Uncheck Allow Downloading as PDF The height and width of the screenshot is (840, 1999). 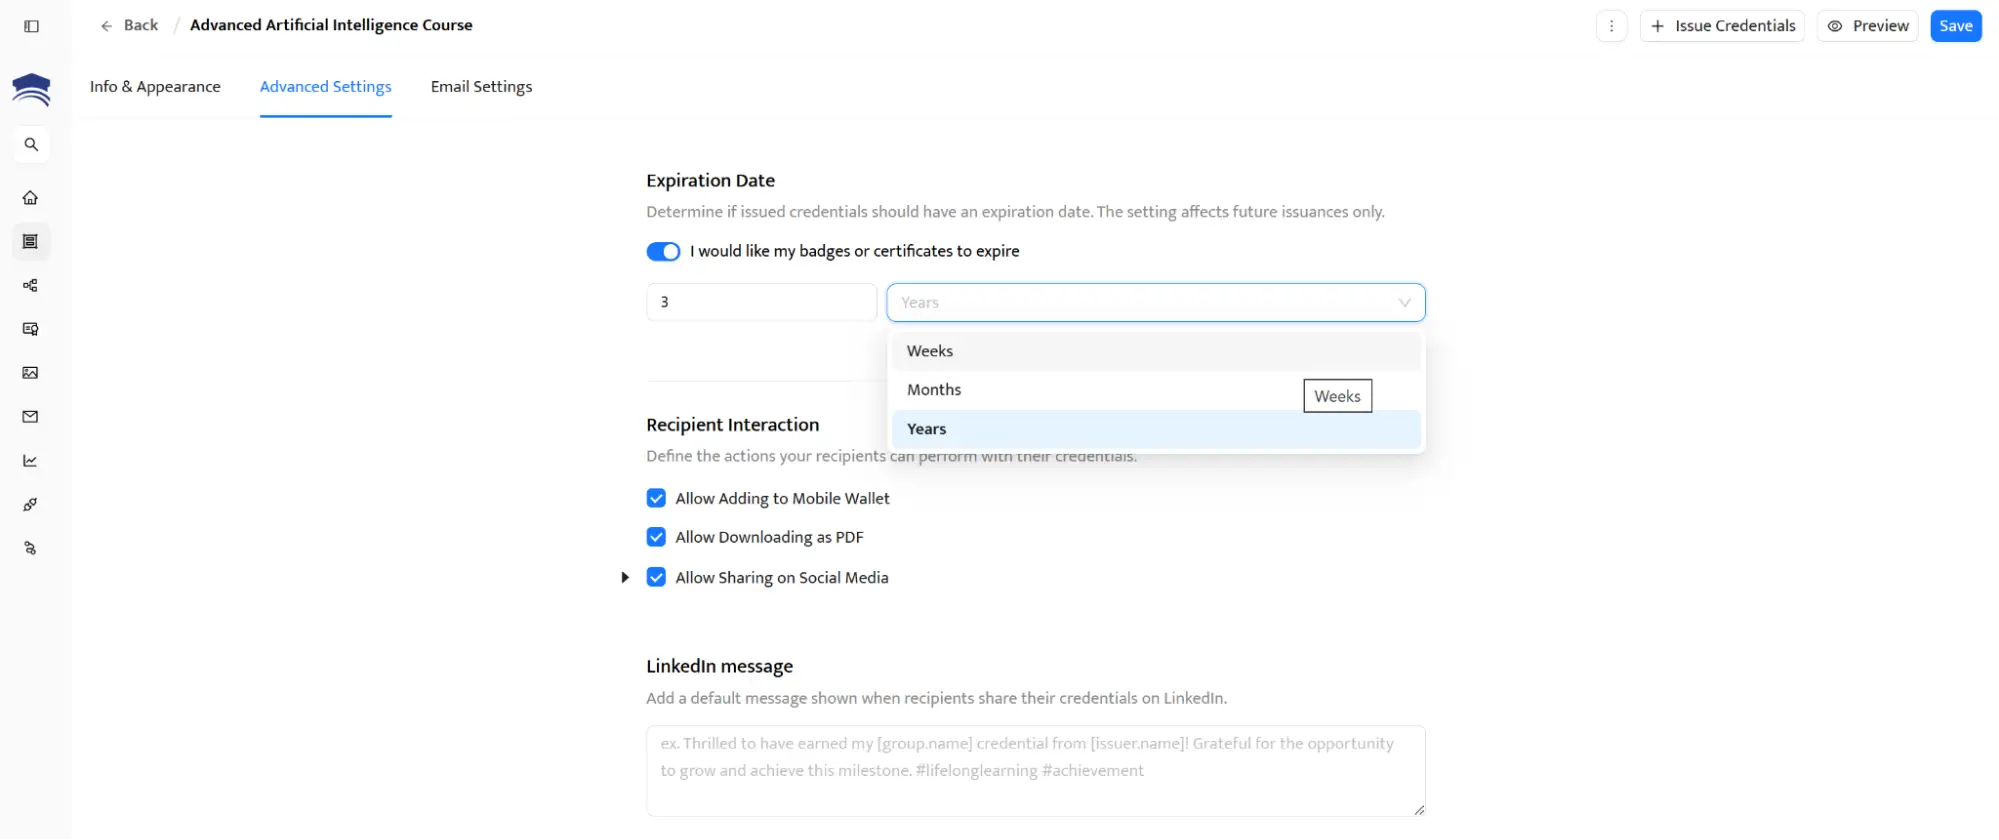pos(656,537)
